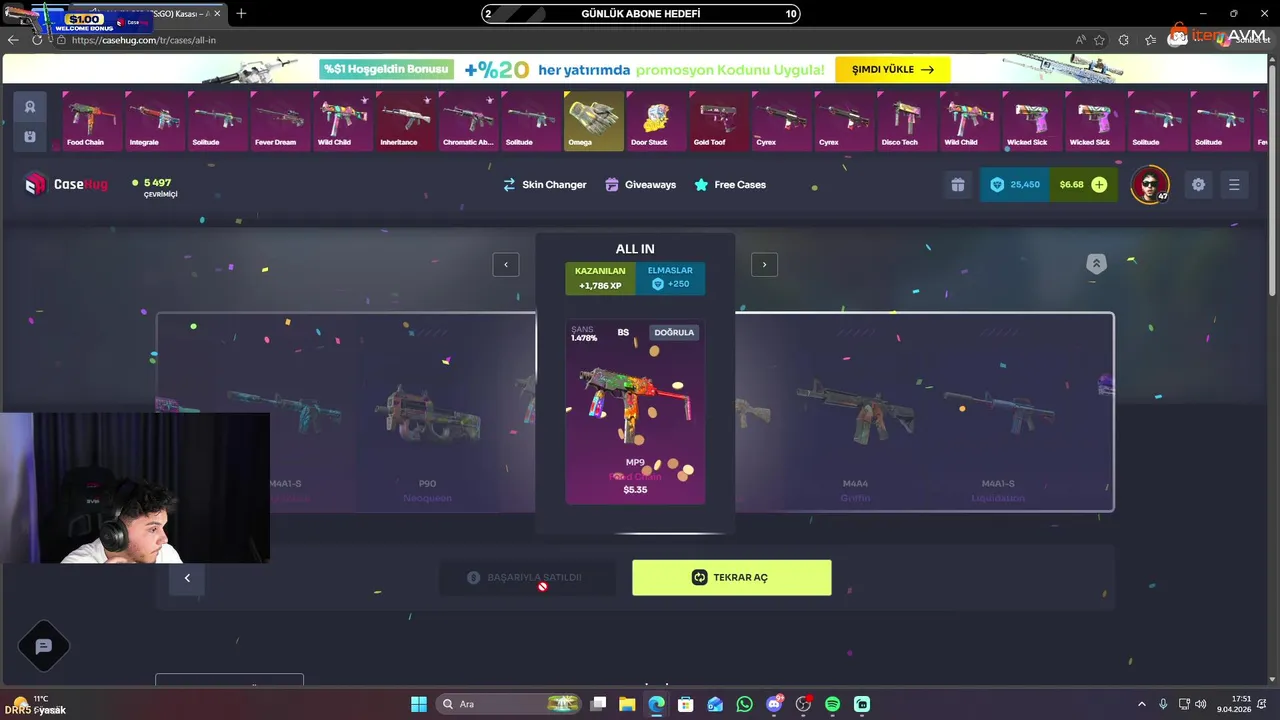This screenshot has width=1280, height=720.
Task: Open WhatsApp from taskbar
Action: coord(744,704)
